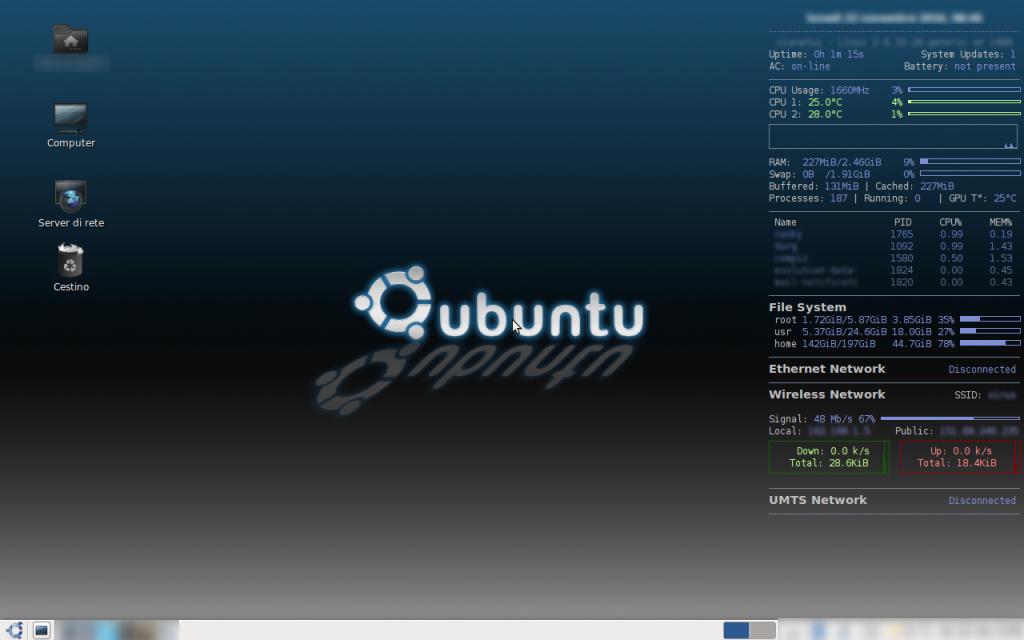
Task: Click the "Battery: not present" text
Action: tap(960, 67)
